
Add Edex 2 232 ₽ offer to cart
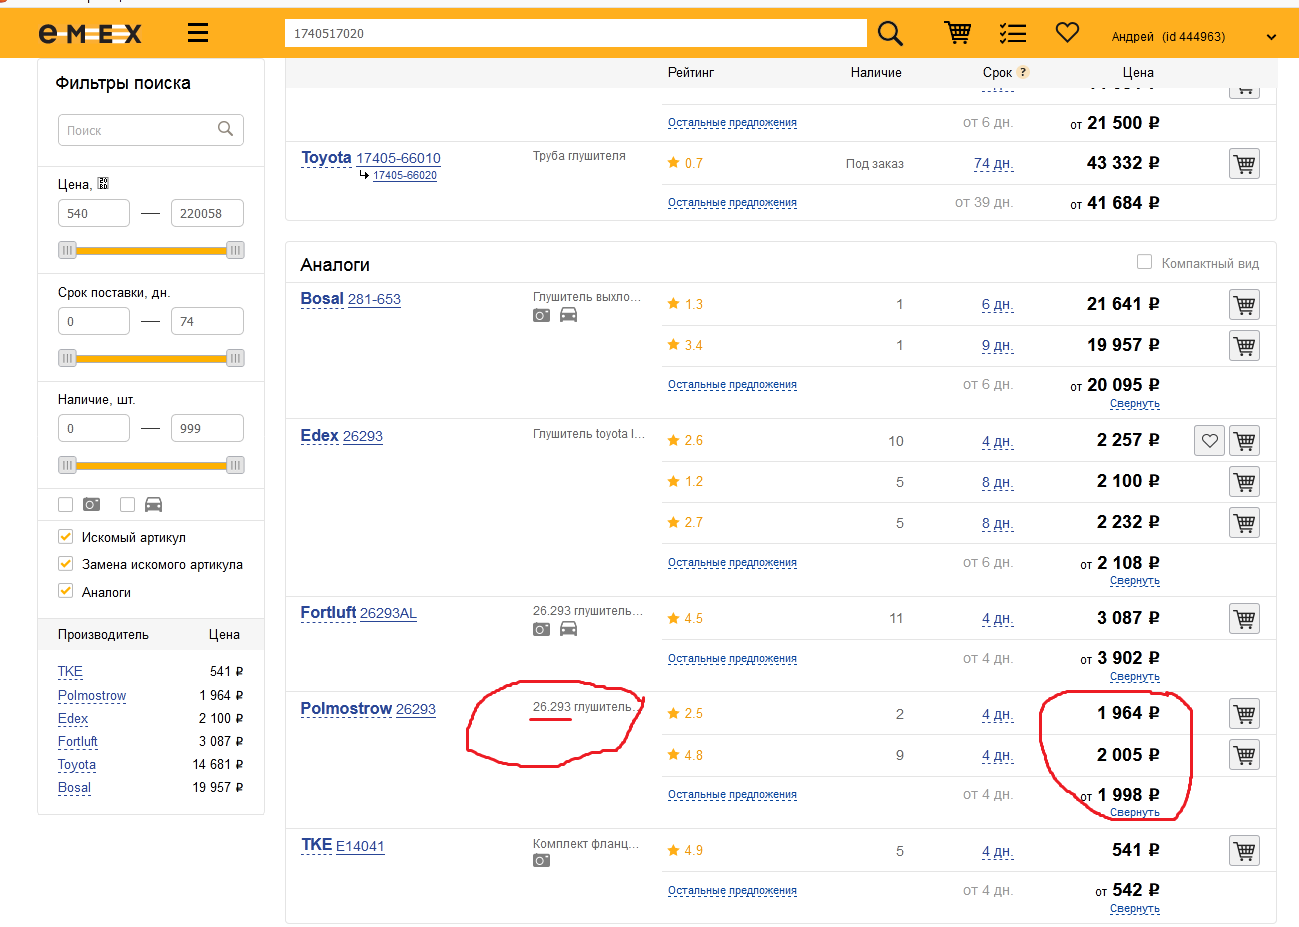[x=1244, y=523]
